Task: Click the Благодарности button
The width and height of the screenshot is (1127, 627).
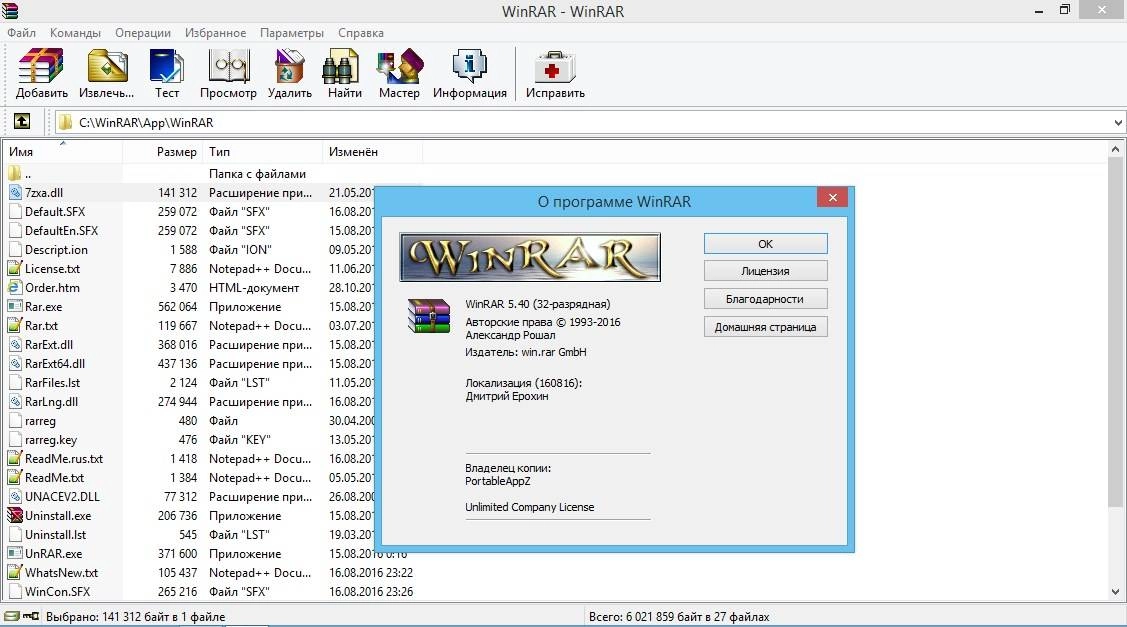Action: pos(765,299)
